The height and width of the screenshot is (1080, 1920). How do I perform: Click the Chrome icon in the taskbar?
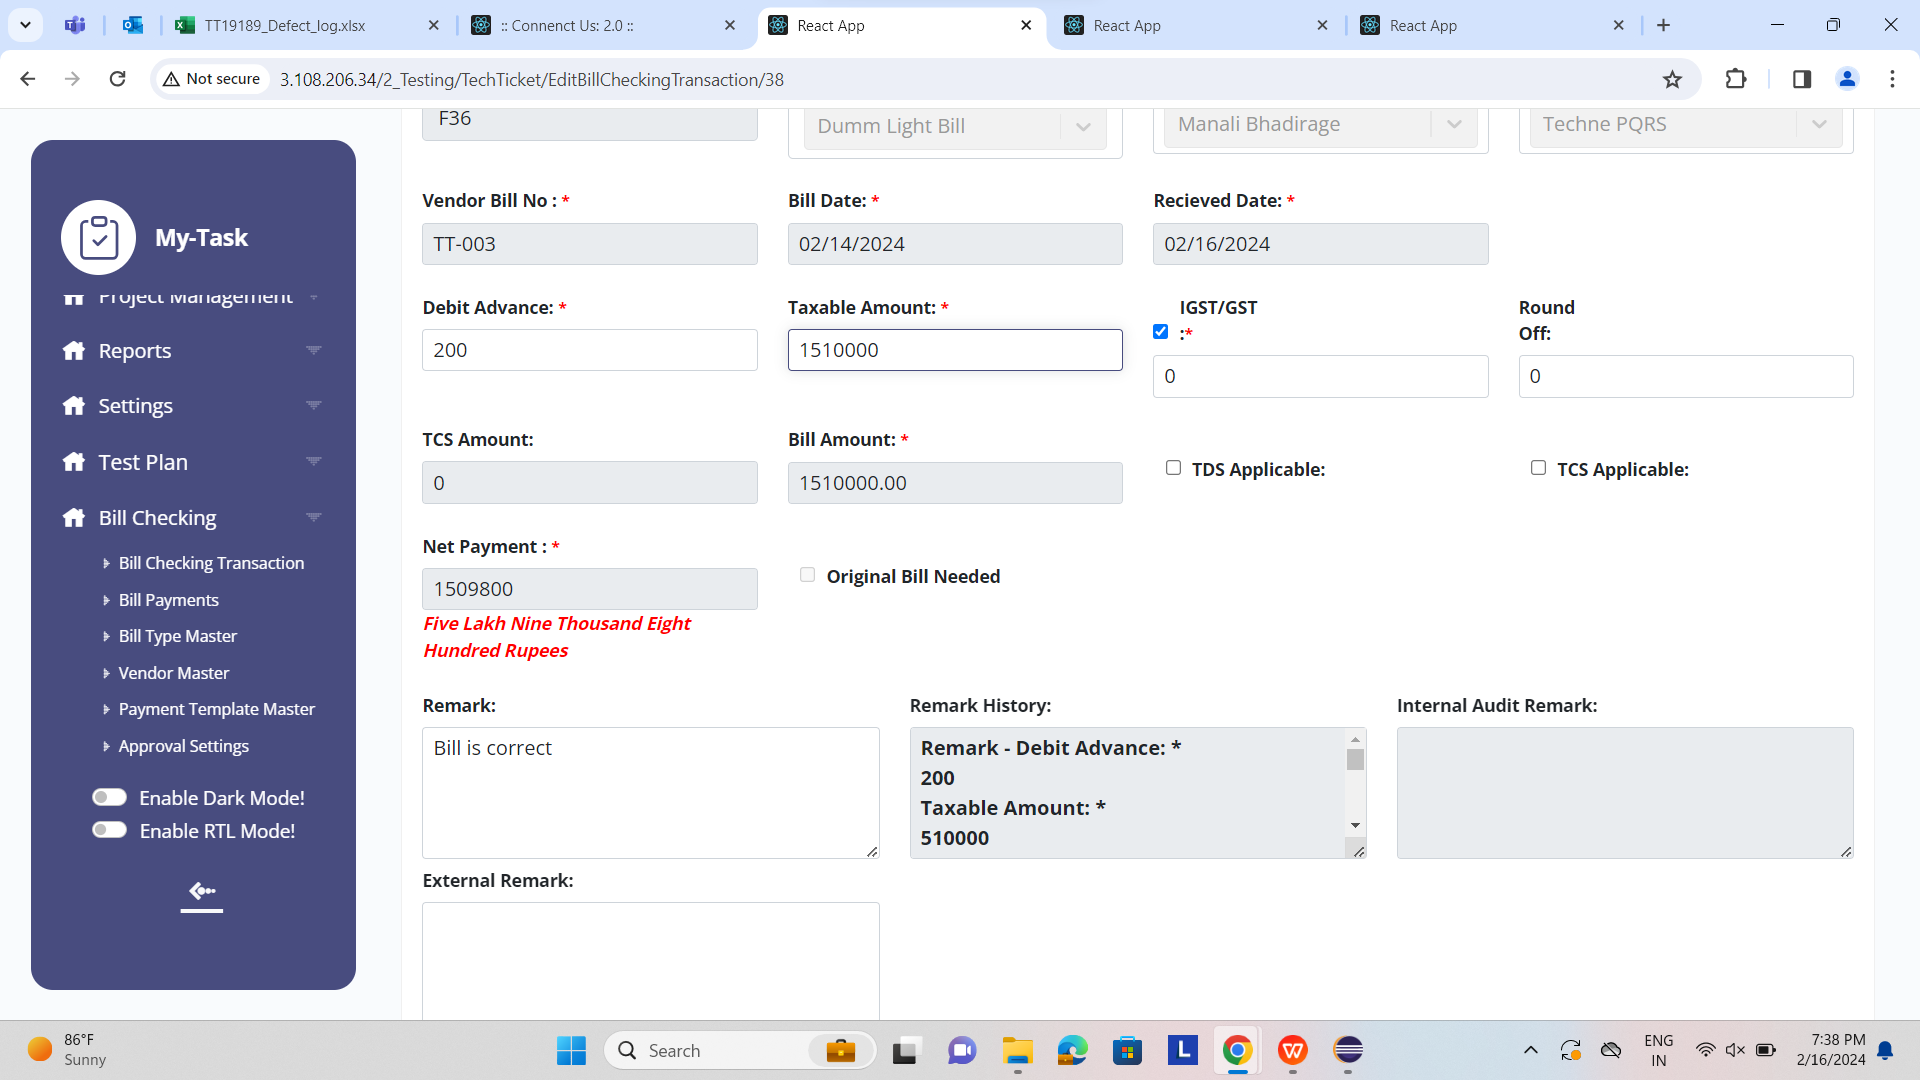pos(1237,1050)
